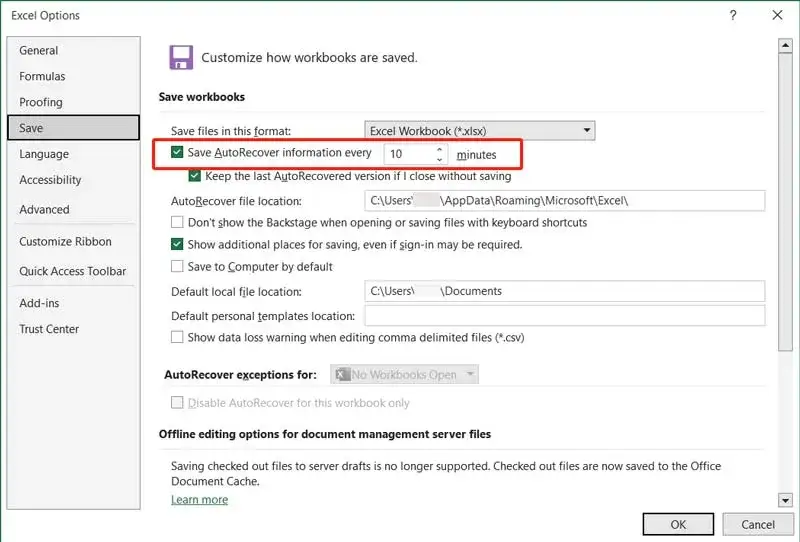Click Offline editing options section heading
Image resolution: width=800 pixels, height=542 pixels.
[x=324, y=434]
